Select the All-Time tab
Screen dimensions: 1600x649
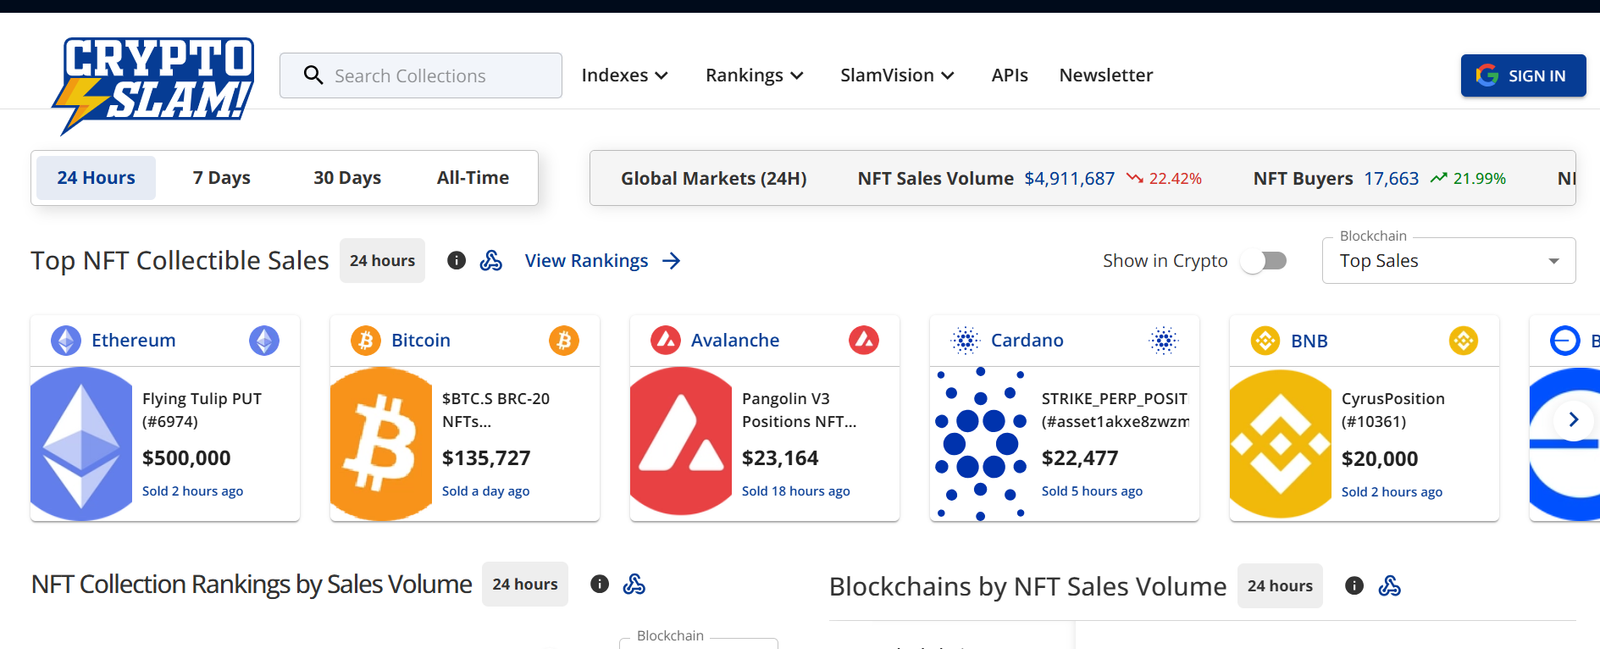(473, 178)
